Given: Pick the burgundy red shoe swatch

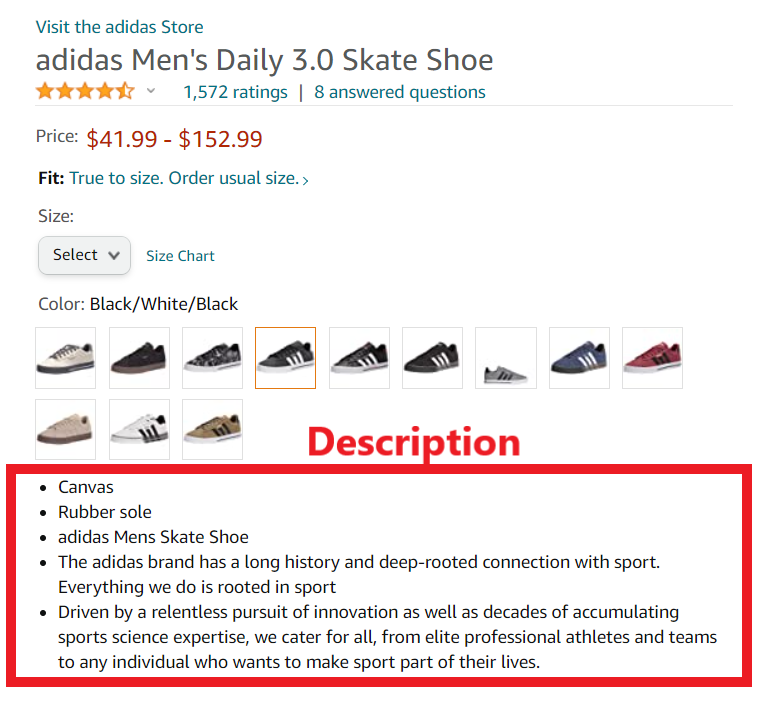Looking at the screenshot, I should coord(652,358).
